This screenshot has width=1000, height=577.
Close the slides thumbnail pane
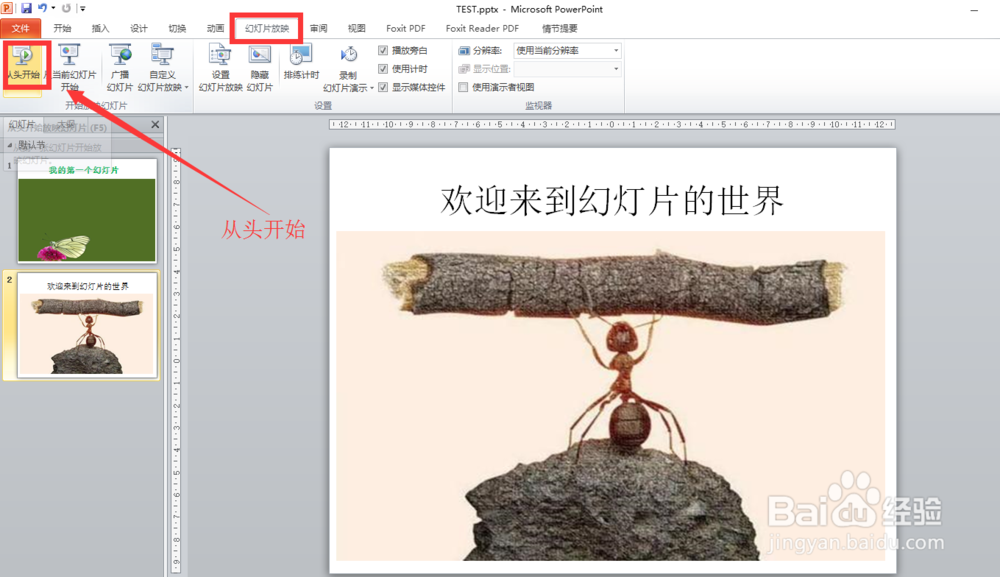[155, 124]
